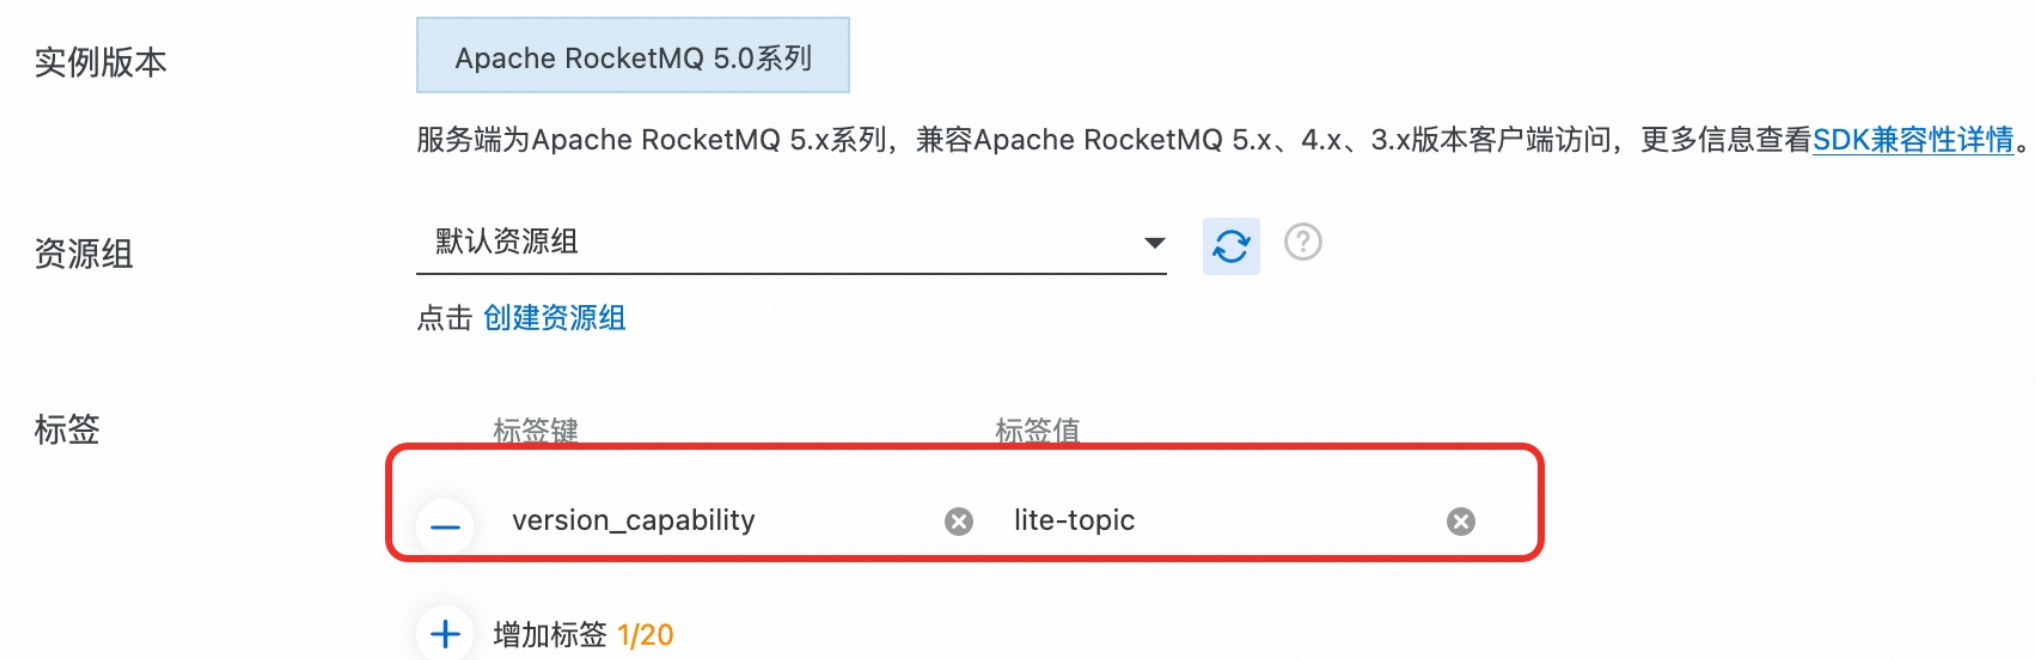Screen dimensions: 2036x660
Task: Click the 创建资源组 link
Action: (x=554, y=318)
